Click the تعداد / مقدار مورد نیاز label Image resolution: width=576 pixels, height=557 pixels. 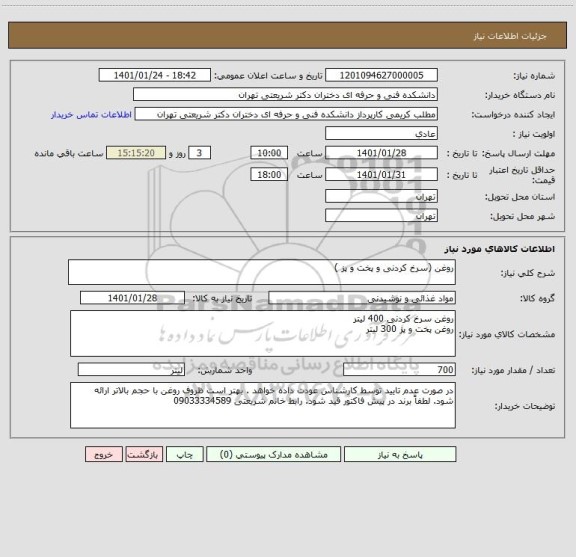click(513, 370)
